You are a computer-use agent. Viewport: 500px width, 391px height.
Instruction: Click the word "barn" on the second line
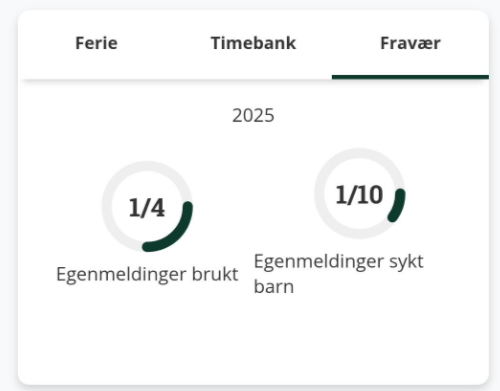pos(274,287)
